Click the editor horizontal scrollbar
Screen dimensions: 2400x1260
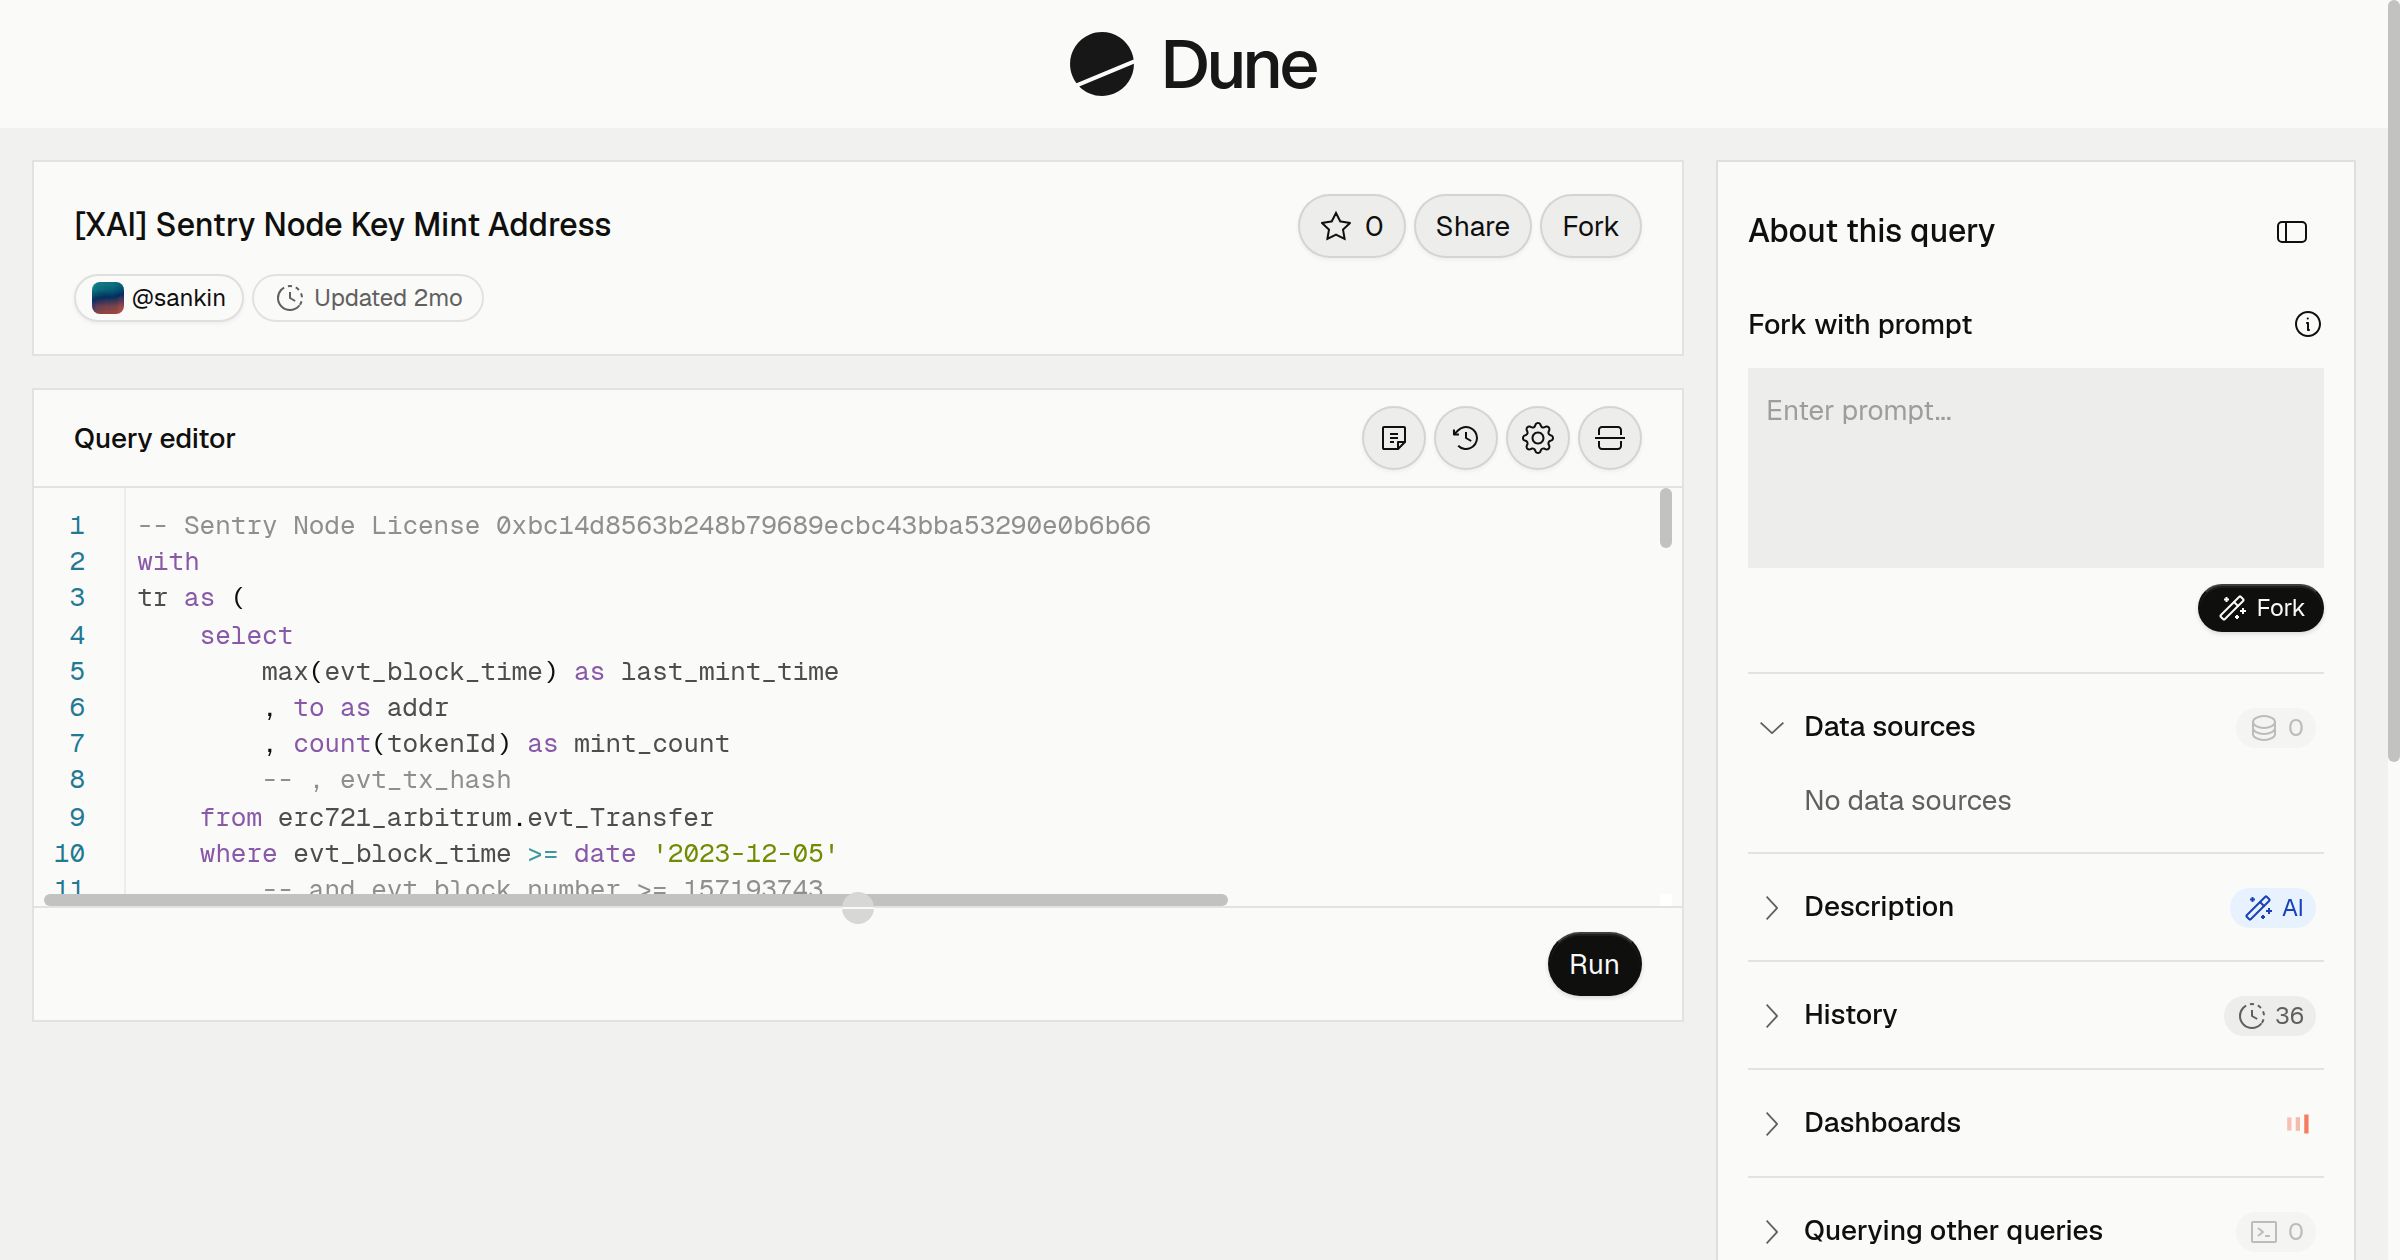click(636, 900)
